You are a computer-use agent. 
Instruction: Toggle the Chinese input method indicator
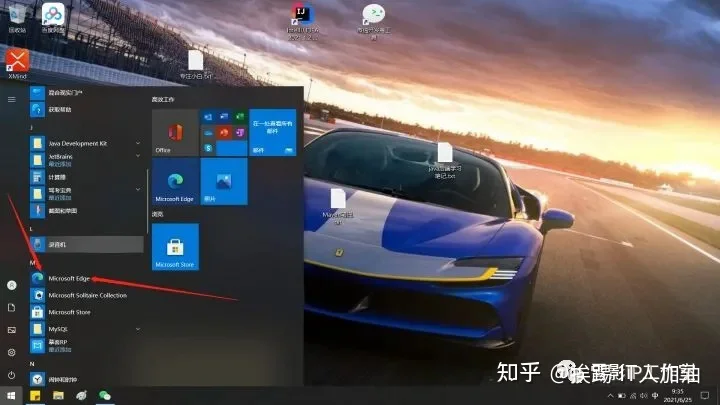point(655,395)
